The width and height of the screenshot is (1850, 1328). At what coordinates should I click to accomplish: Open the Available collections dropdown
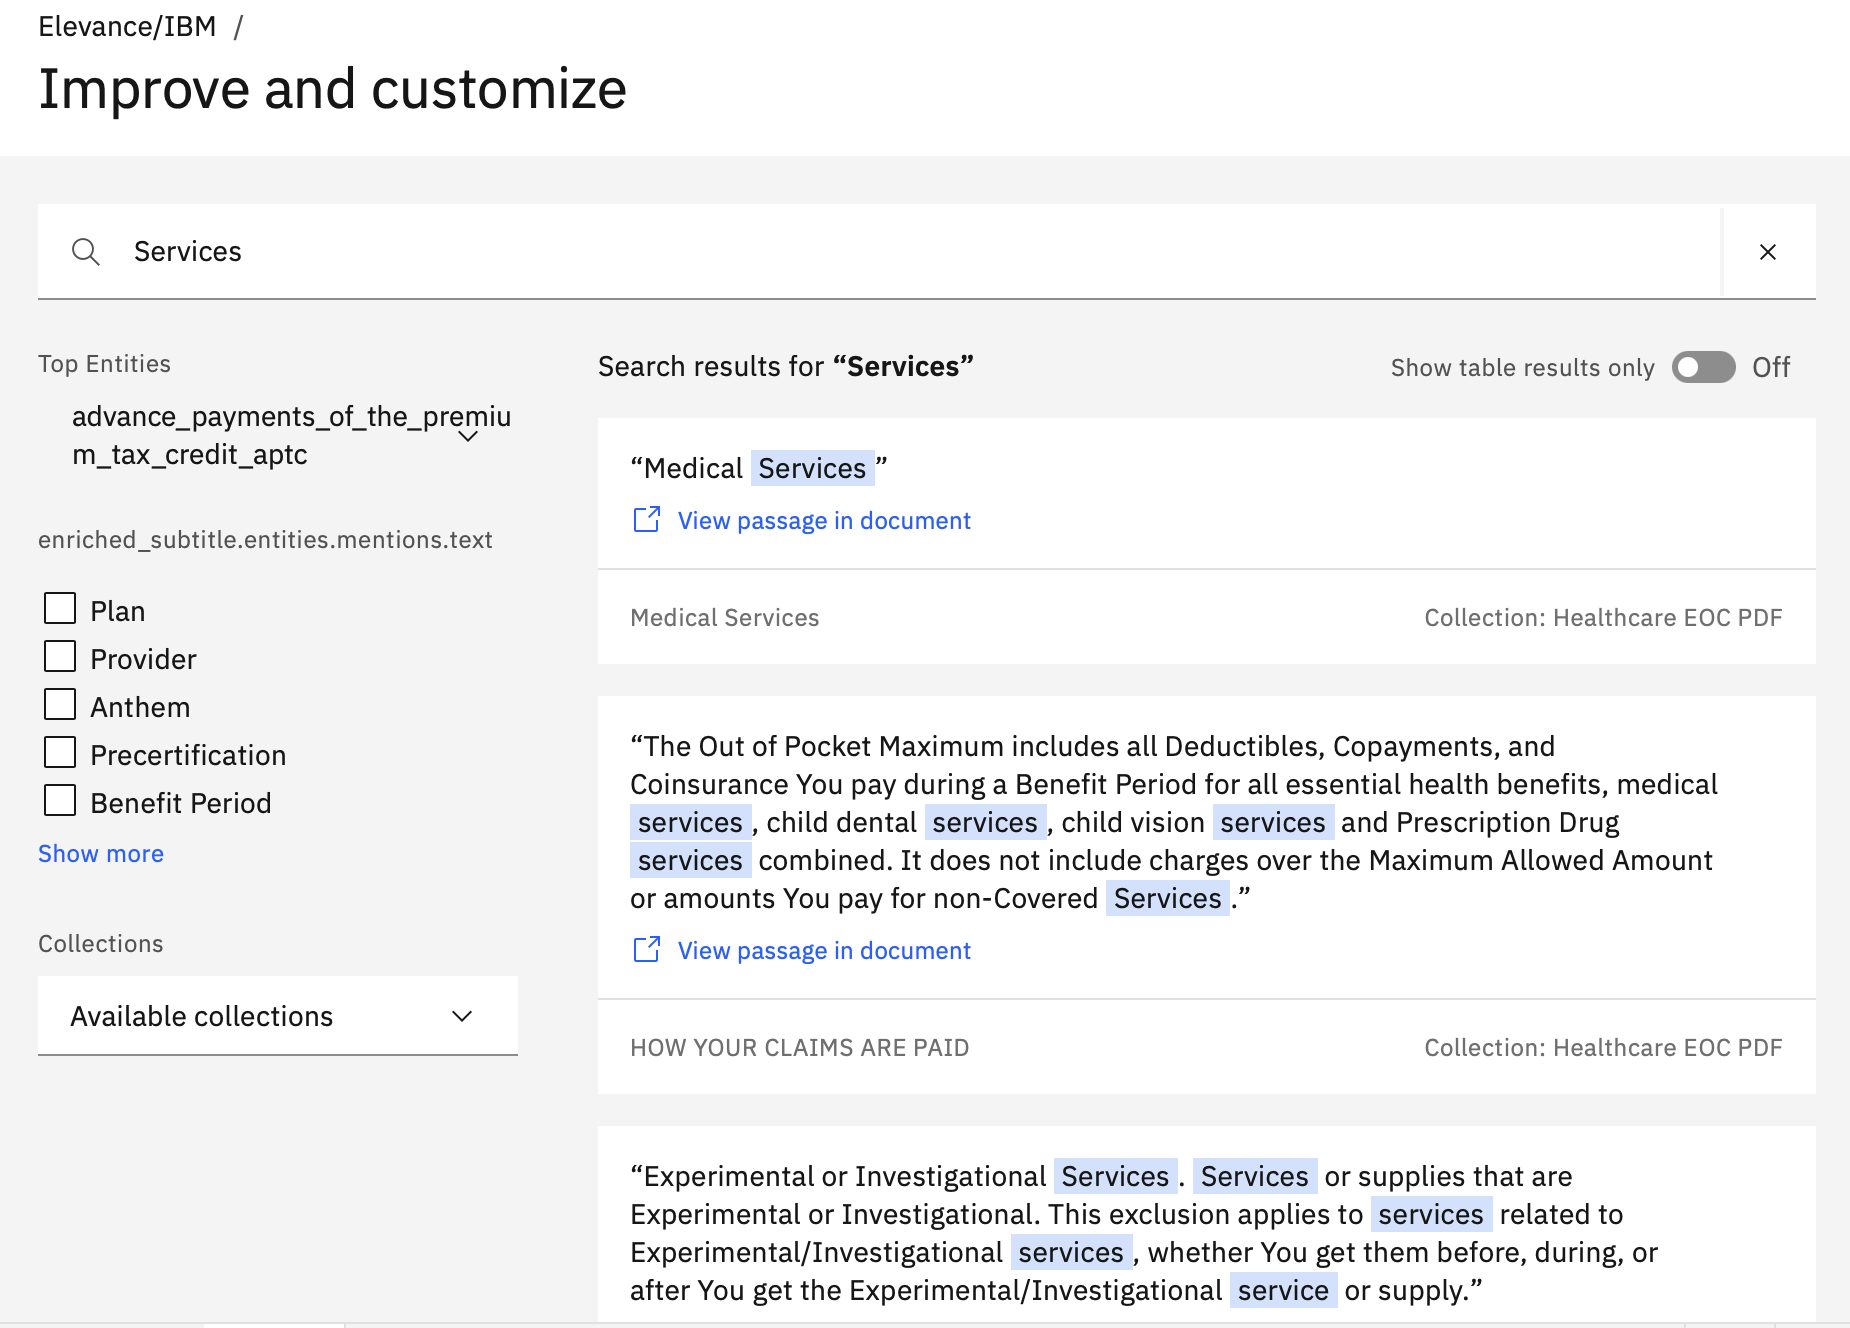click(277, 1016)
